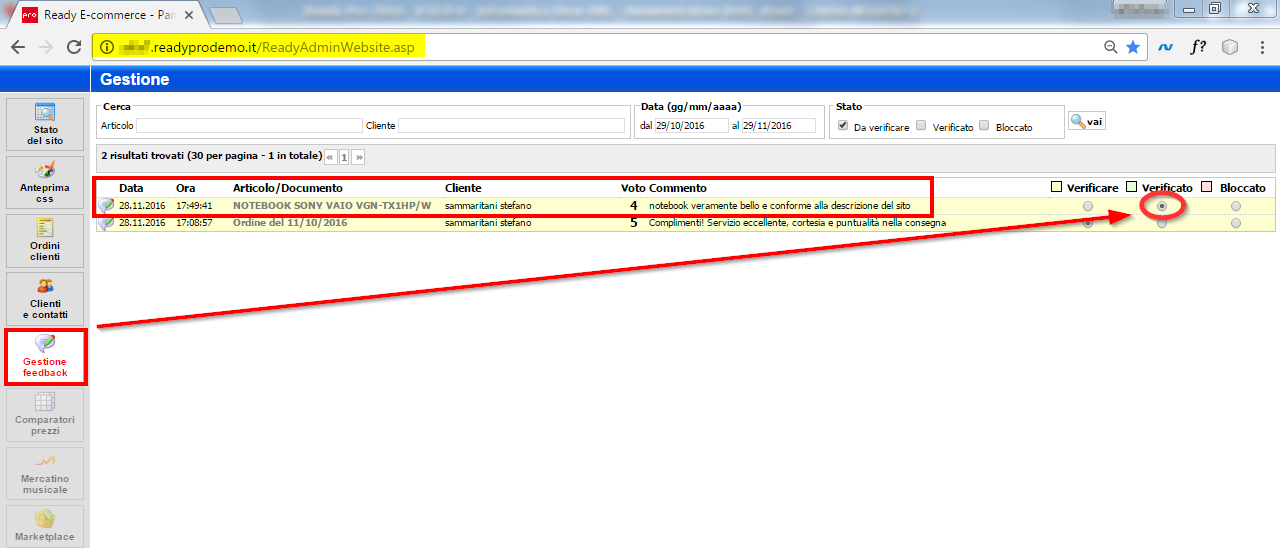The width and height of the screenshot is (1280, 548).
Task: Mark the Ordine feedback as Verificato
Action: (x=1161, y=224)
